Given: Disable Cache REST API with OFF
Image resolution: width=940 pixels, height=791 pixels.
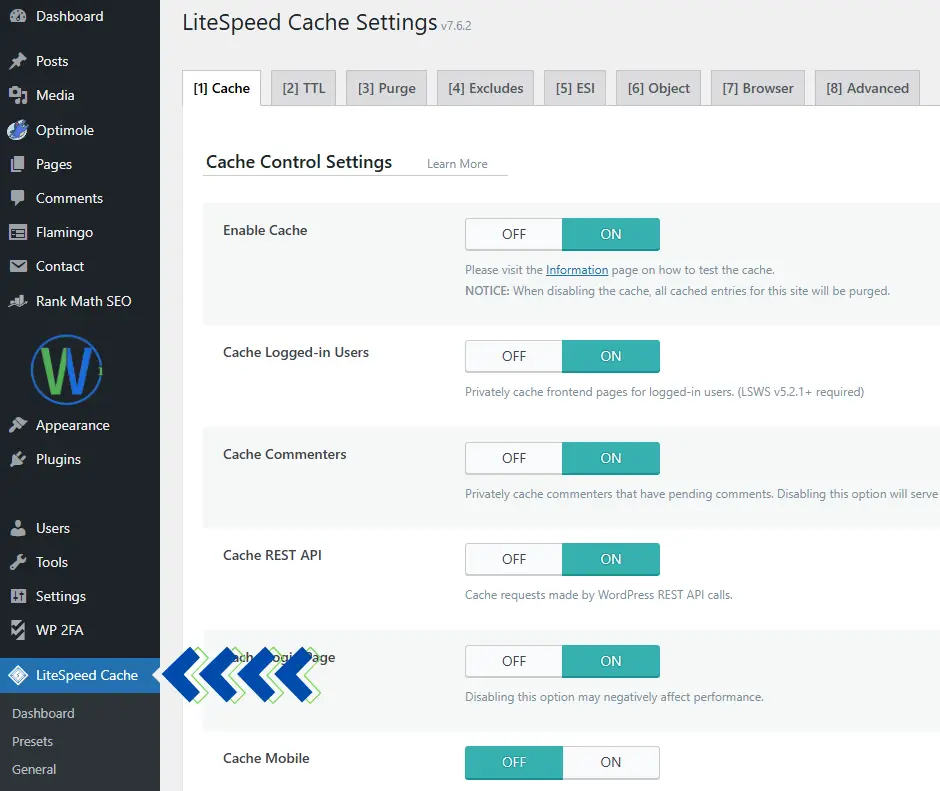Looking at the screenshot, I should point(514,559).
